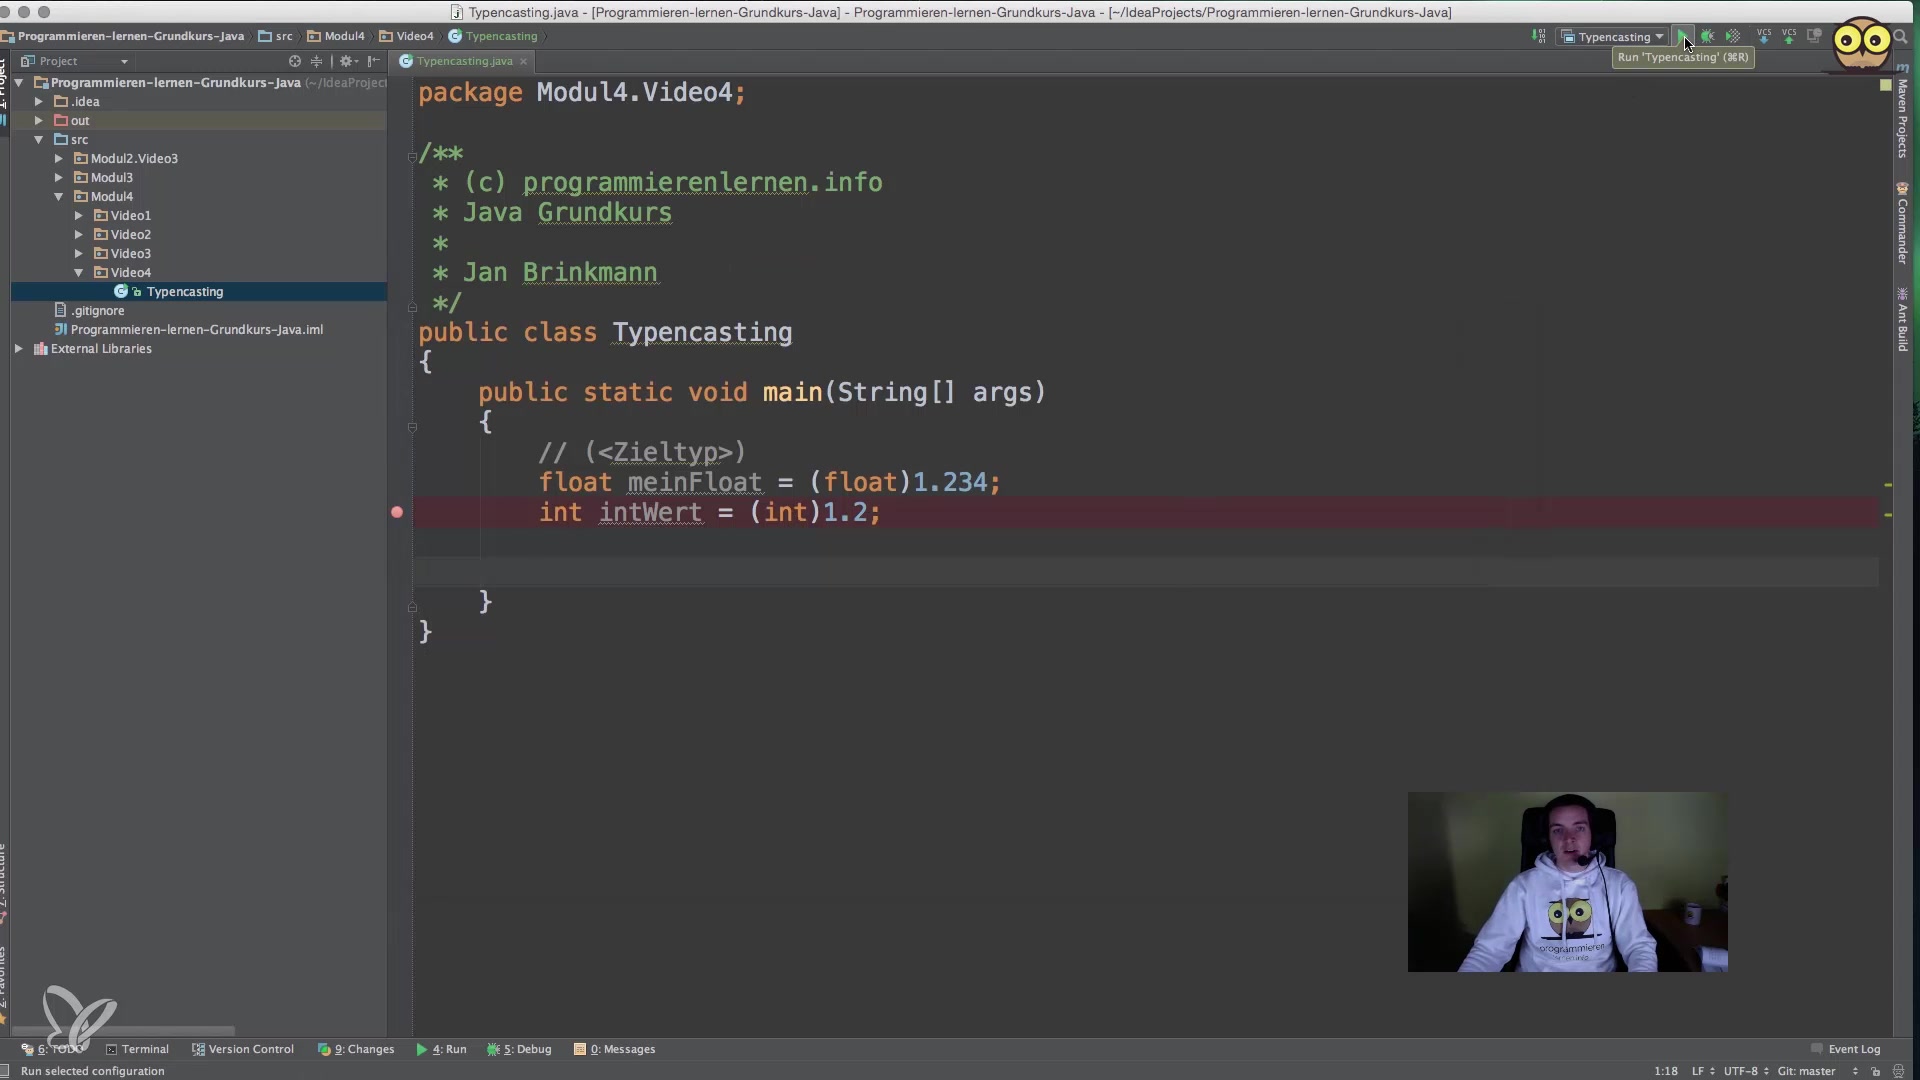Expand the External Libraries node
1920x1080 pixels.
pos(19,349)
